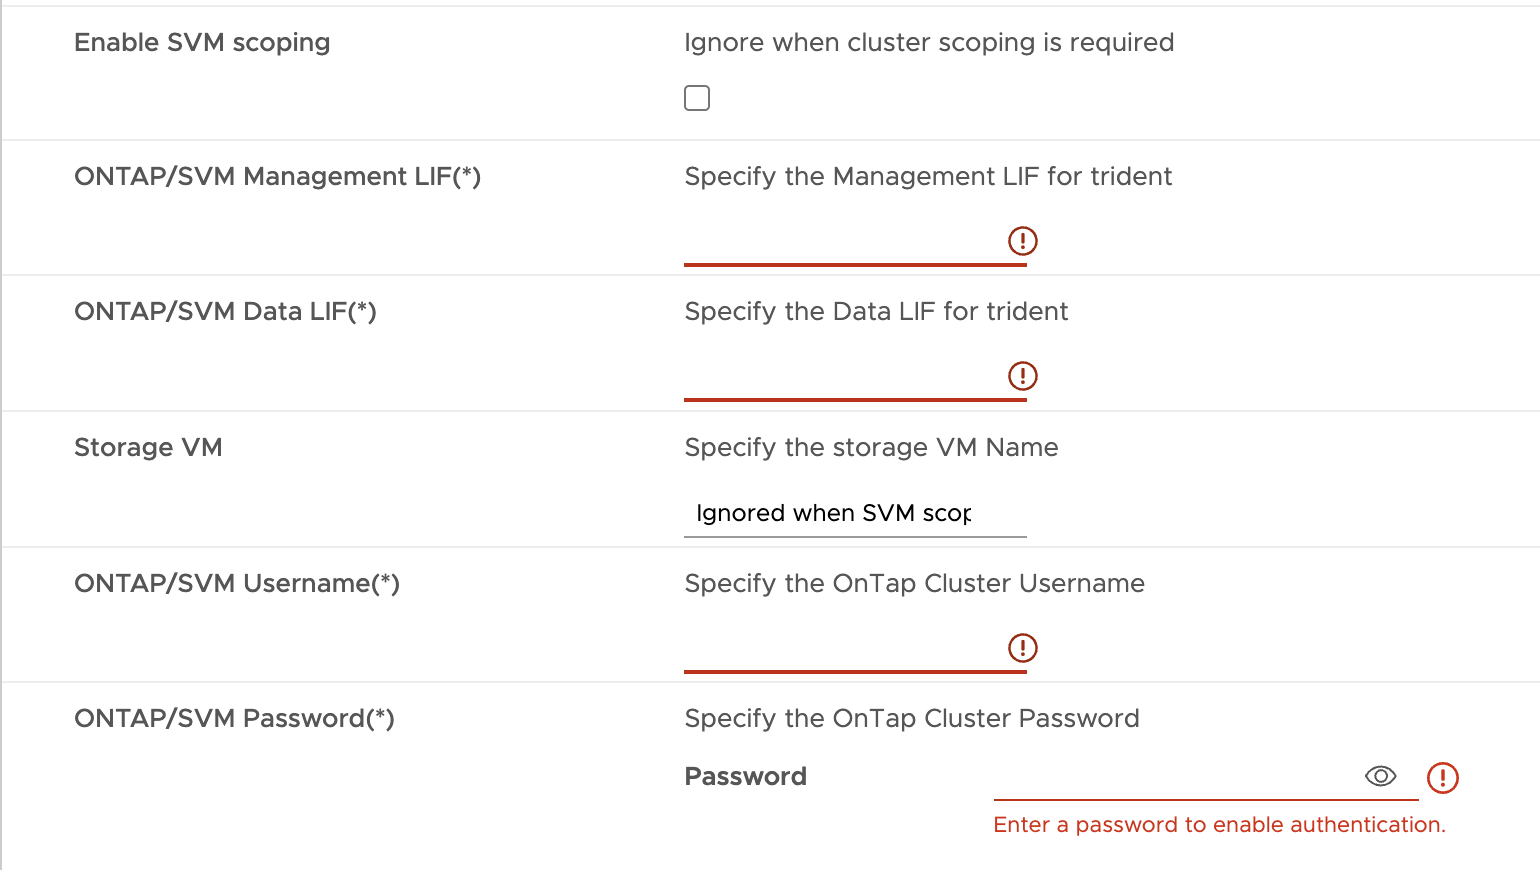Click the Data LIF error warning icon
1540x870 pixels.
[x=1022, y=376]
